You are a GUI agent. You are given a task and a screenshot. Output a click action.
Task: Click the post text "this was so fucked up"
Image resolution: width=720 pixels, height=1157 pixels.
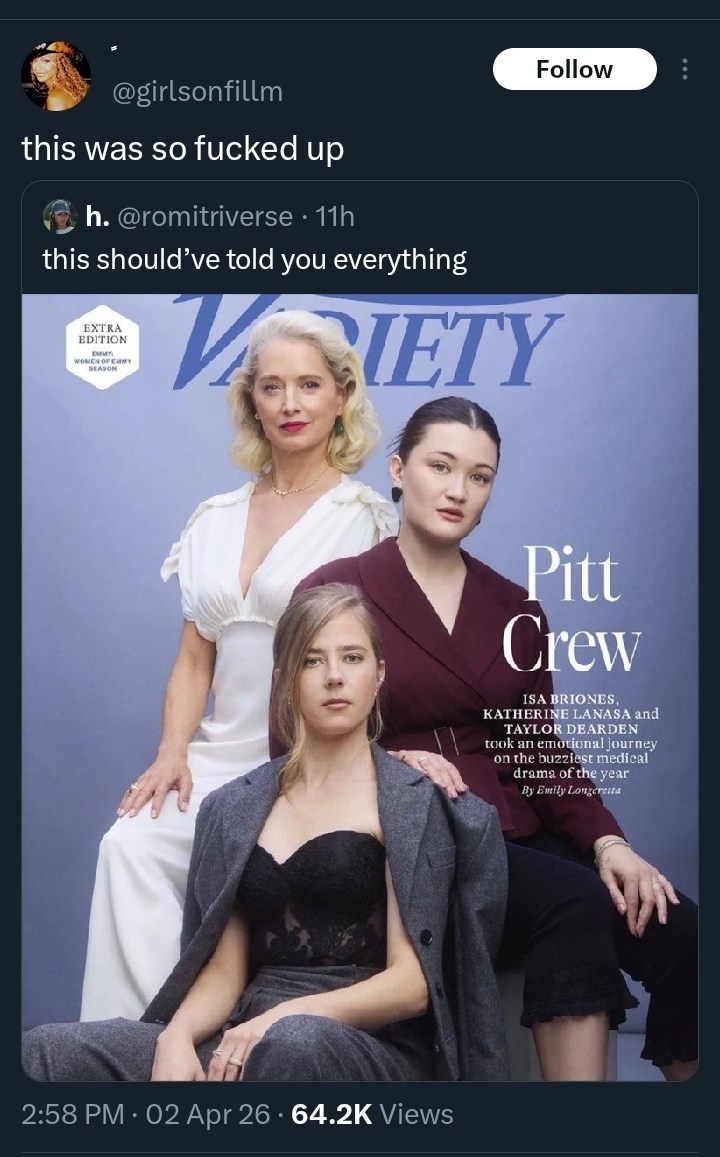[183, 148]
